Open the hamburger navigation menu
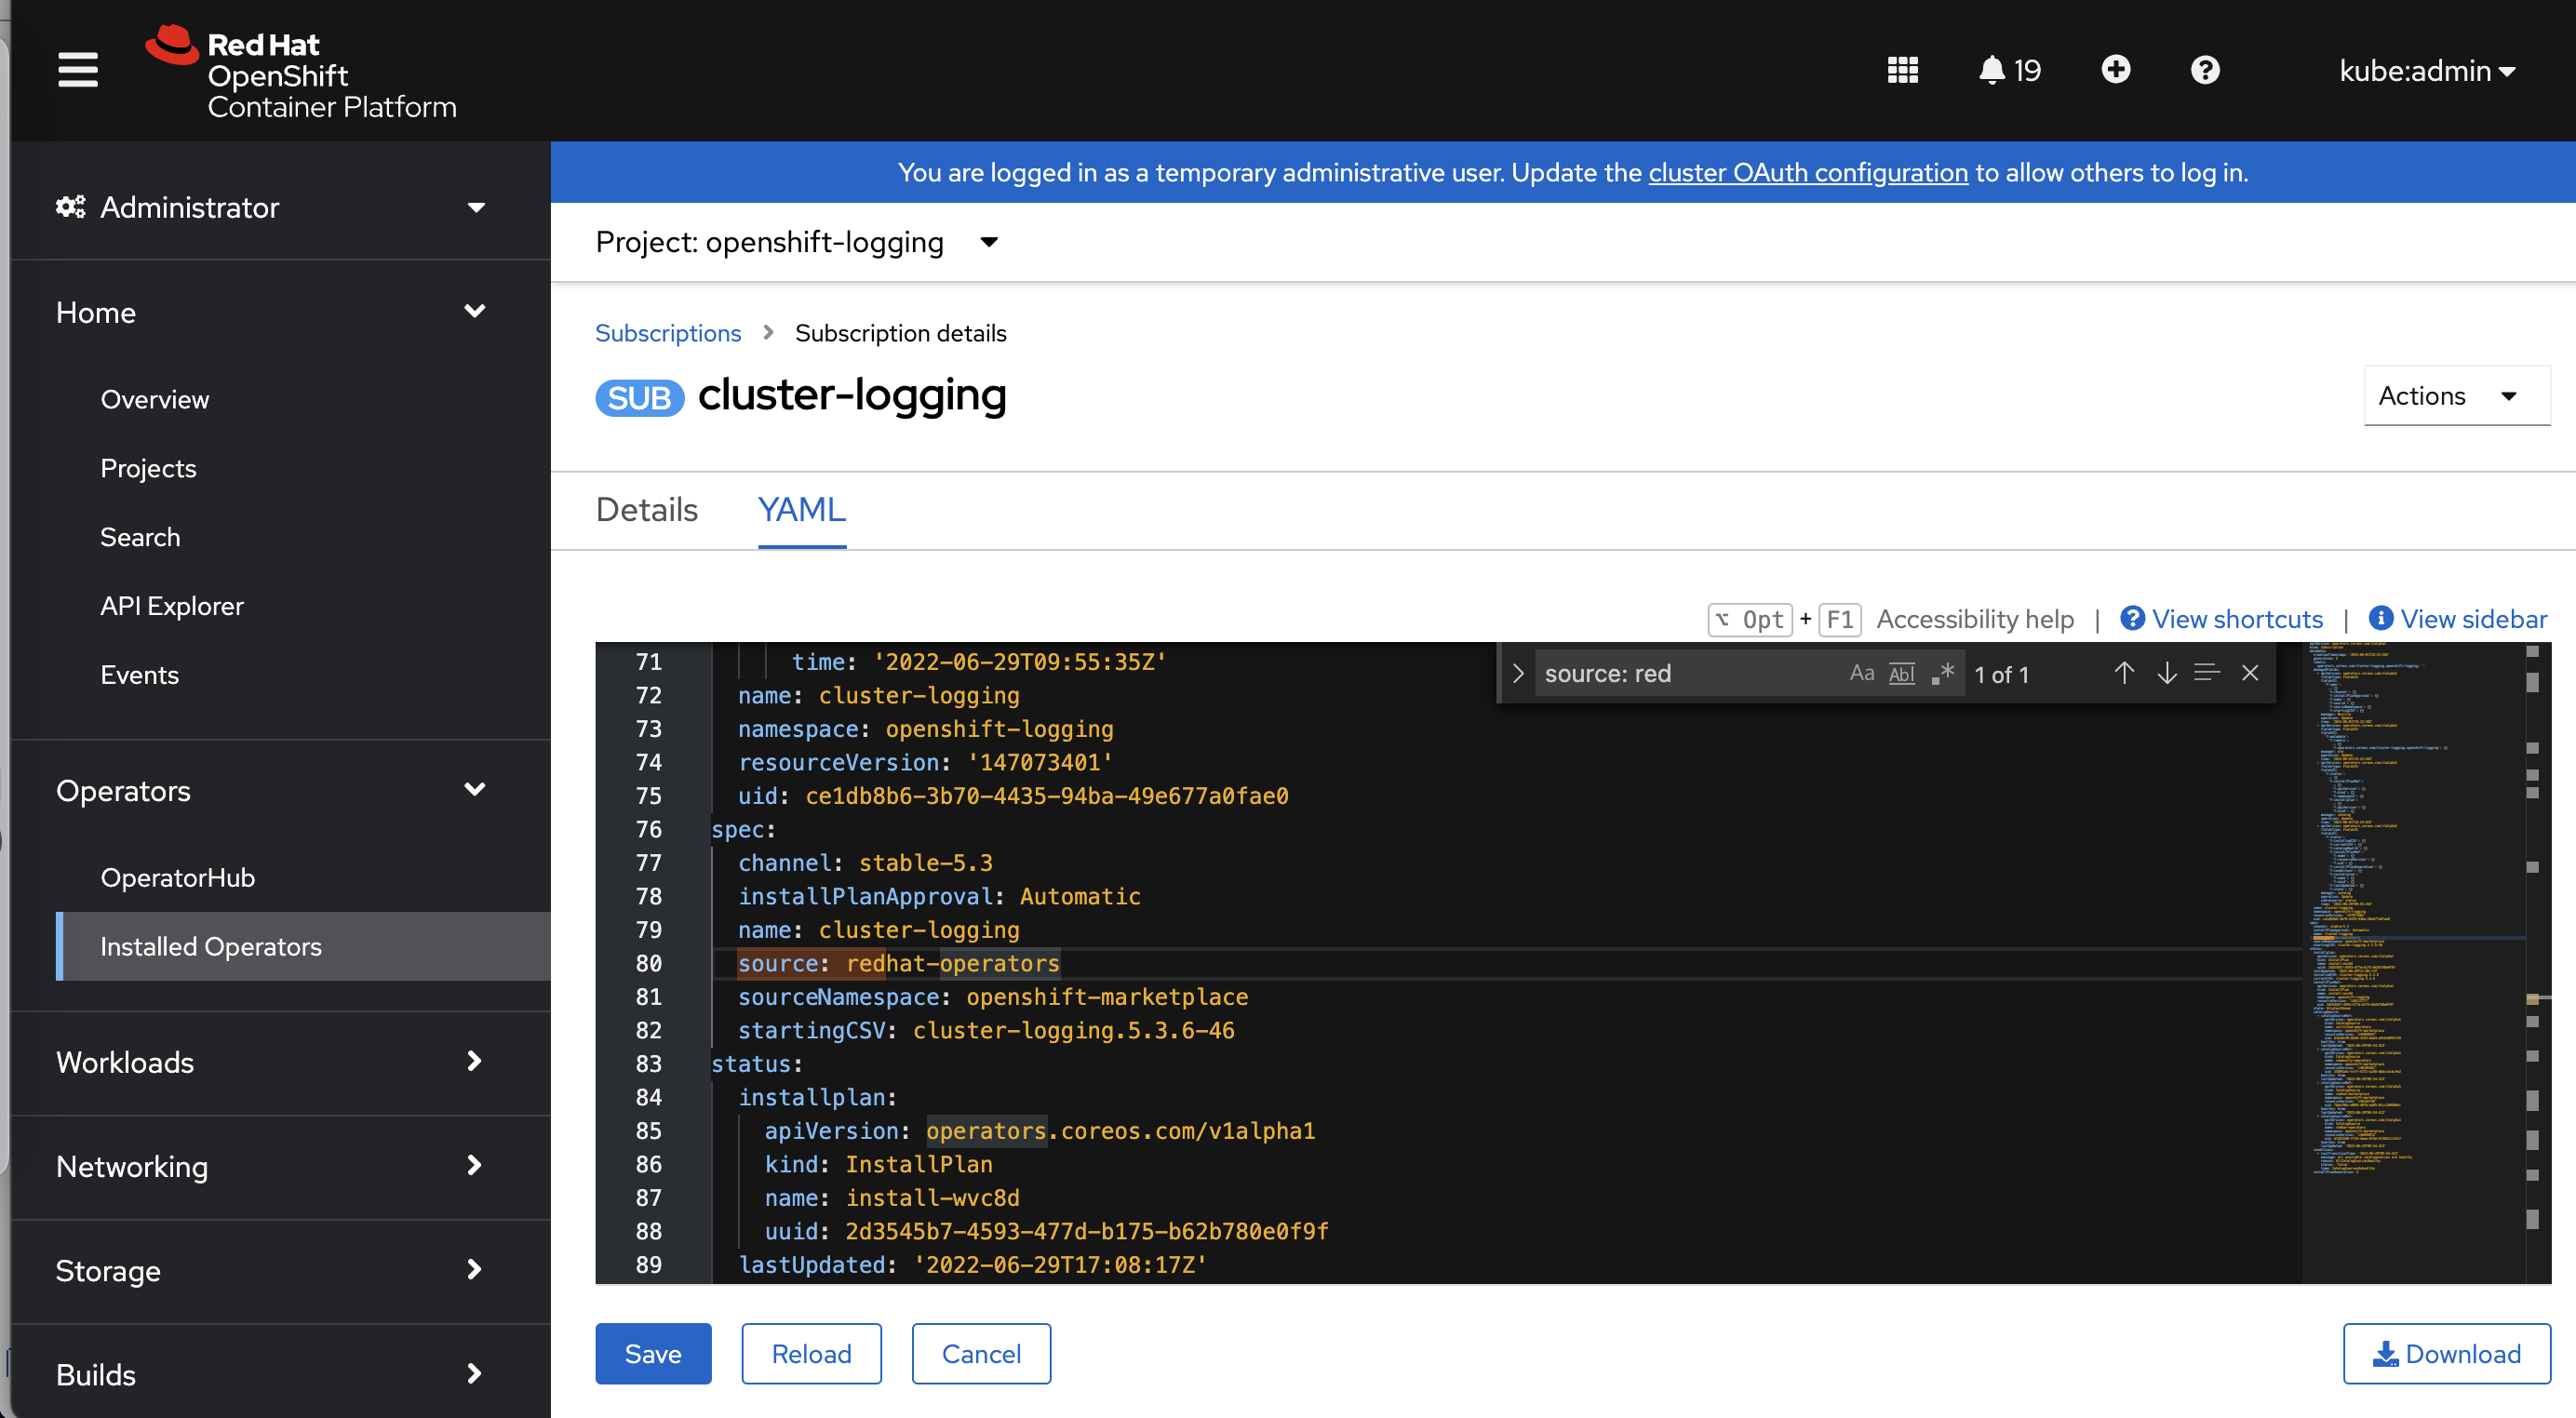2576x1418 pixels. click(77, 70)
